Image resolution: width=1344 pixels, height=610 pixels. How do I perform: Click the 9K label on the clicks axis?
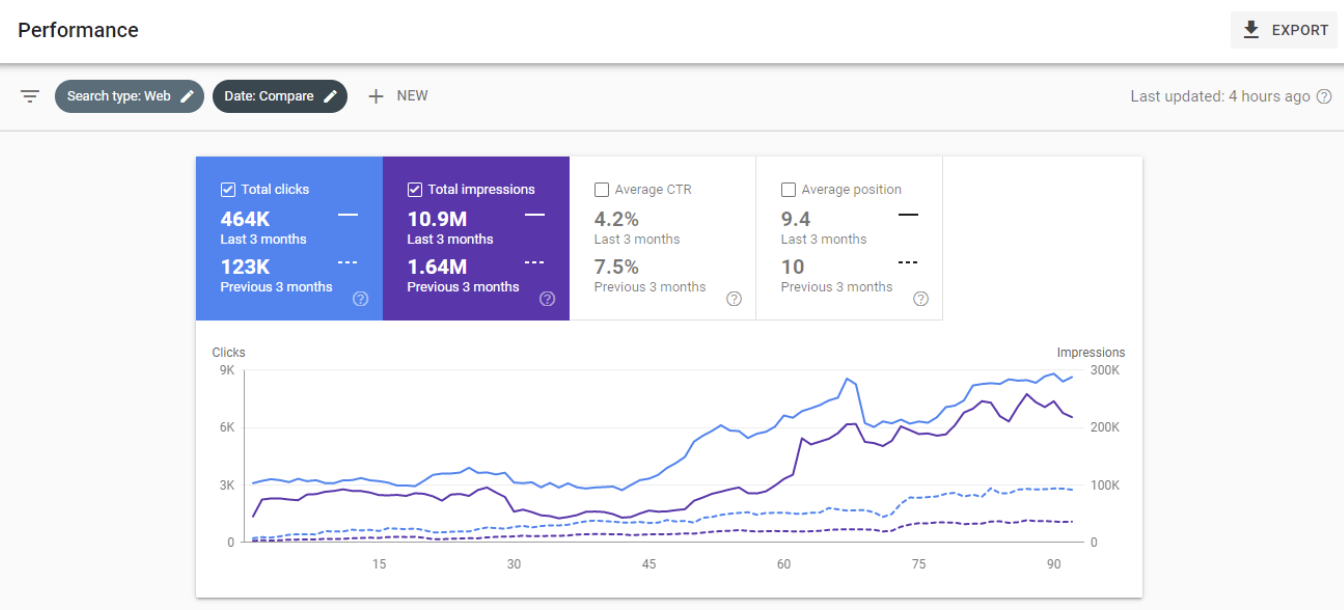226,370
